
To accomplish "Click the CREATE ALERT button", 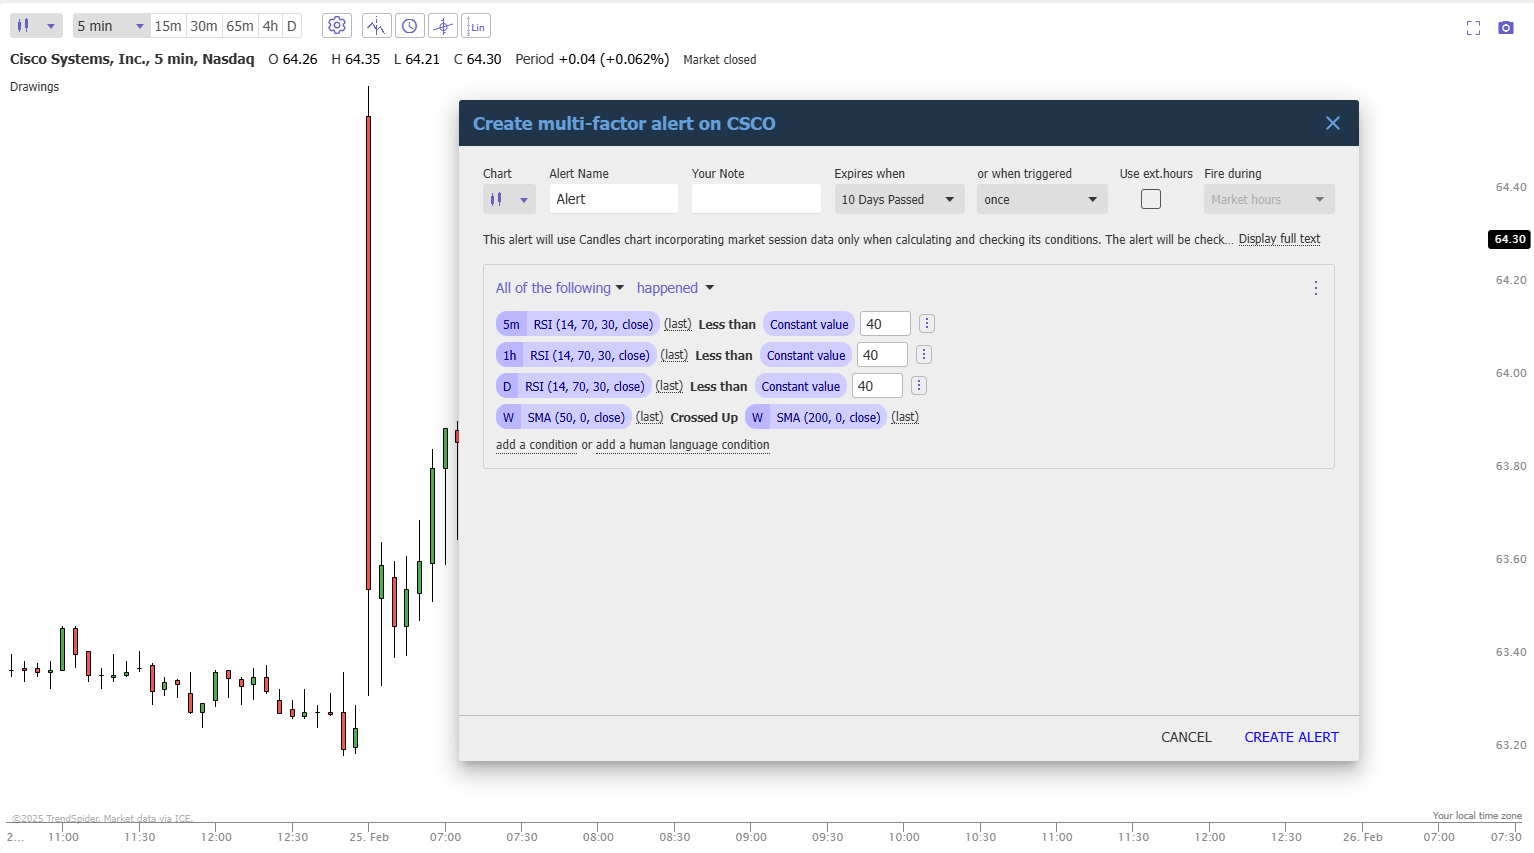I will (1291, 737).
